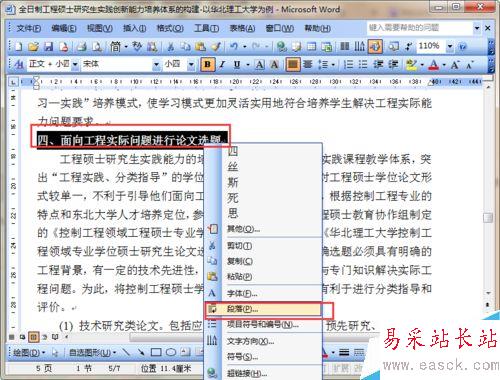Click the Open folder icon
This screenshot has height=380, width=500.
pyautogui.click(x=33, y=47)
